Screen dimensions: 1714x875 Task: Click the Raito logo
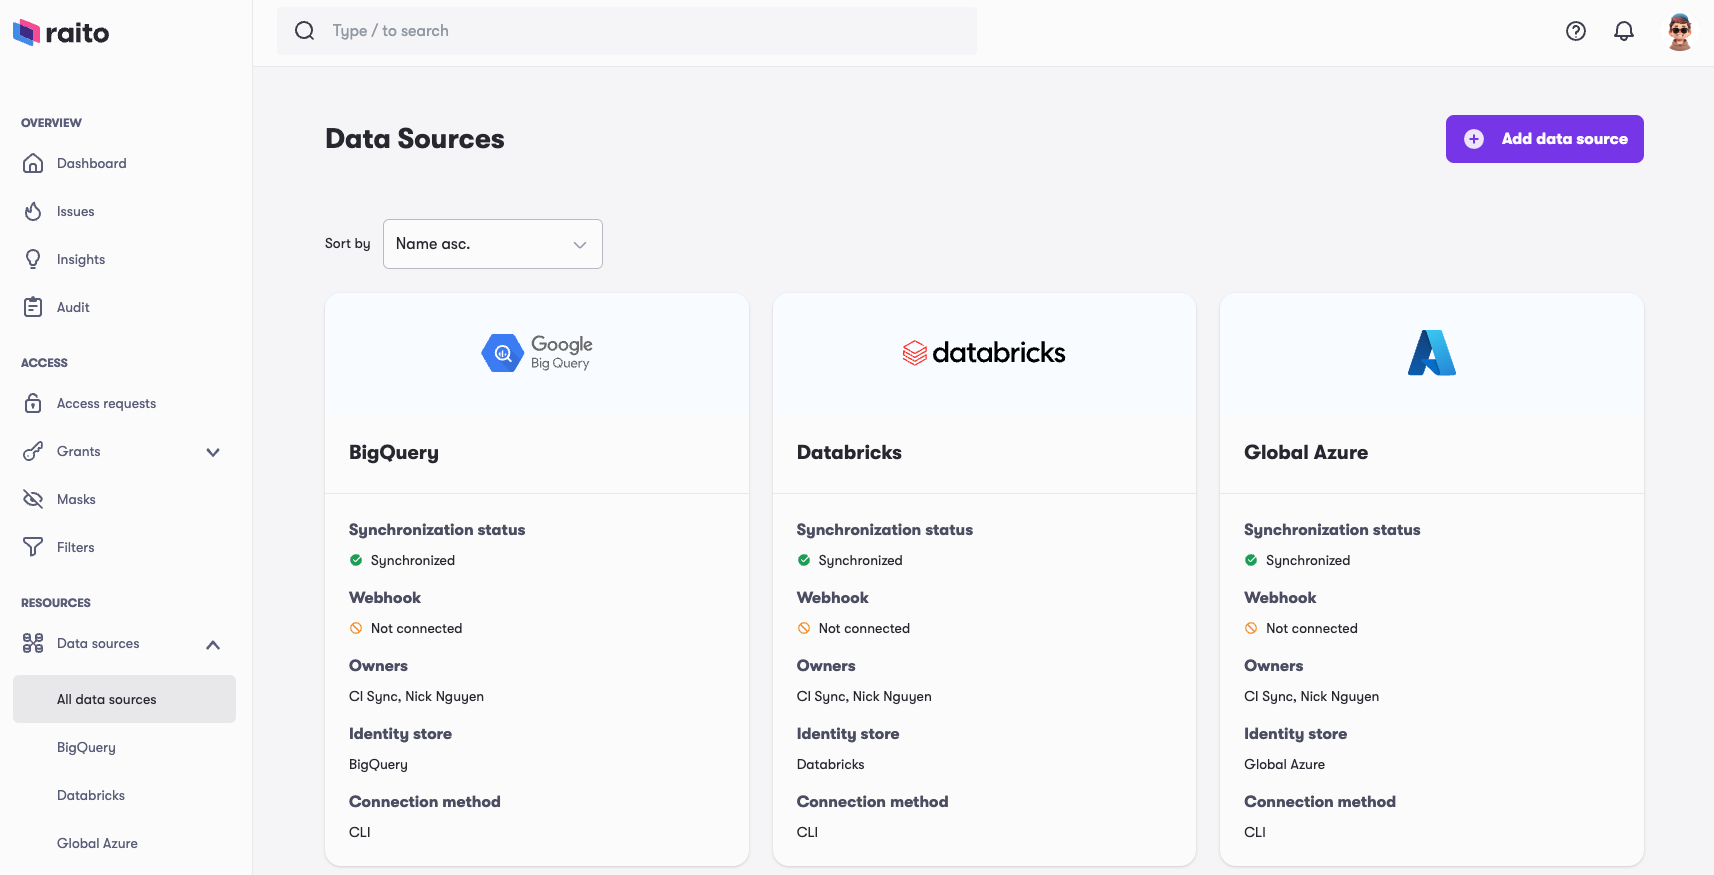(61, 33)
